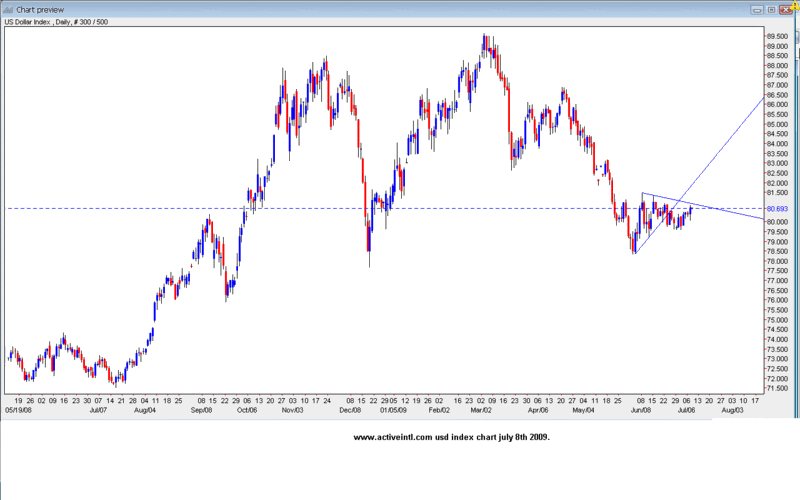Click the 89.500 price axis label
The height and width of the screenshot is (500, 800).
point(778,36)
